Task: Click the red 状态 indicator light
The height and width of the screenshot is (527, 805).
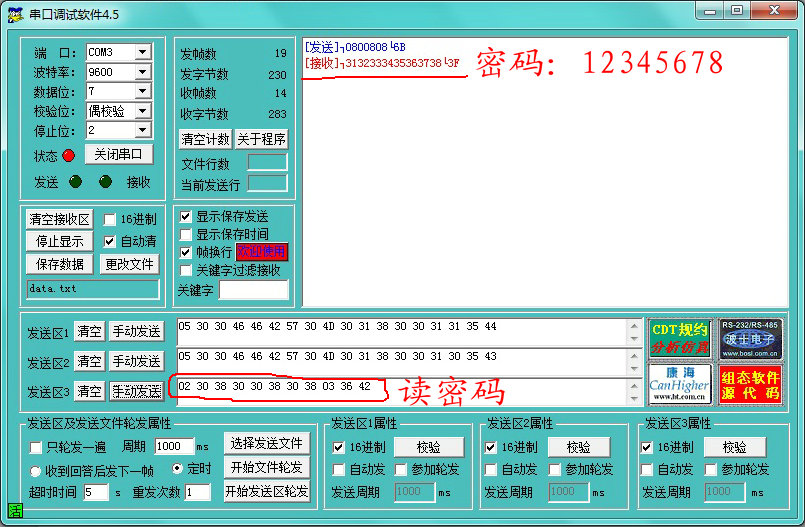Action: pos(68,156)
